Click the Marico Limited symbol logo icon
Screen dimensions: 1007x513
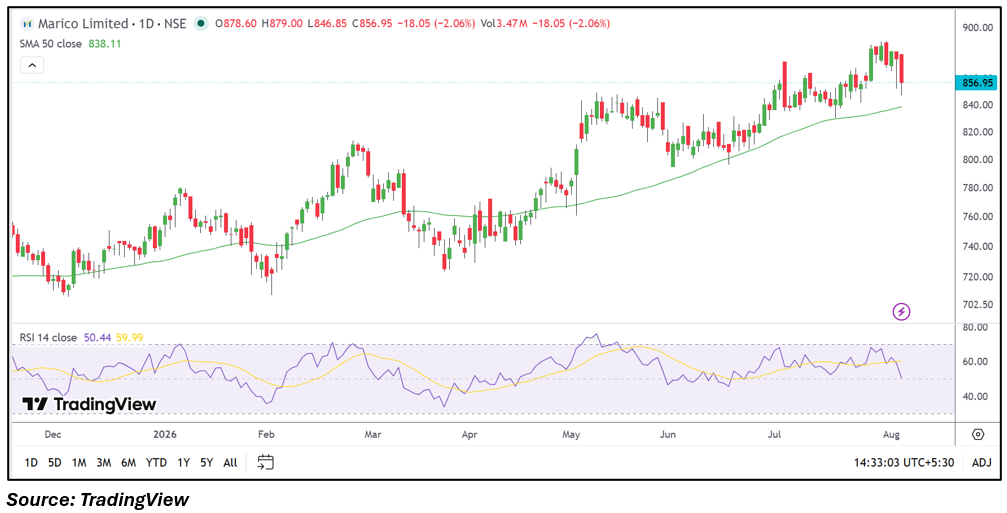tap(26, 24)
